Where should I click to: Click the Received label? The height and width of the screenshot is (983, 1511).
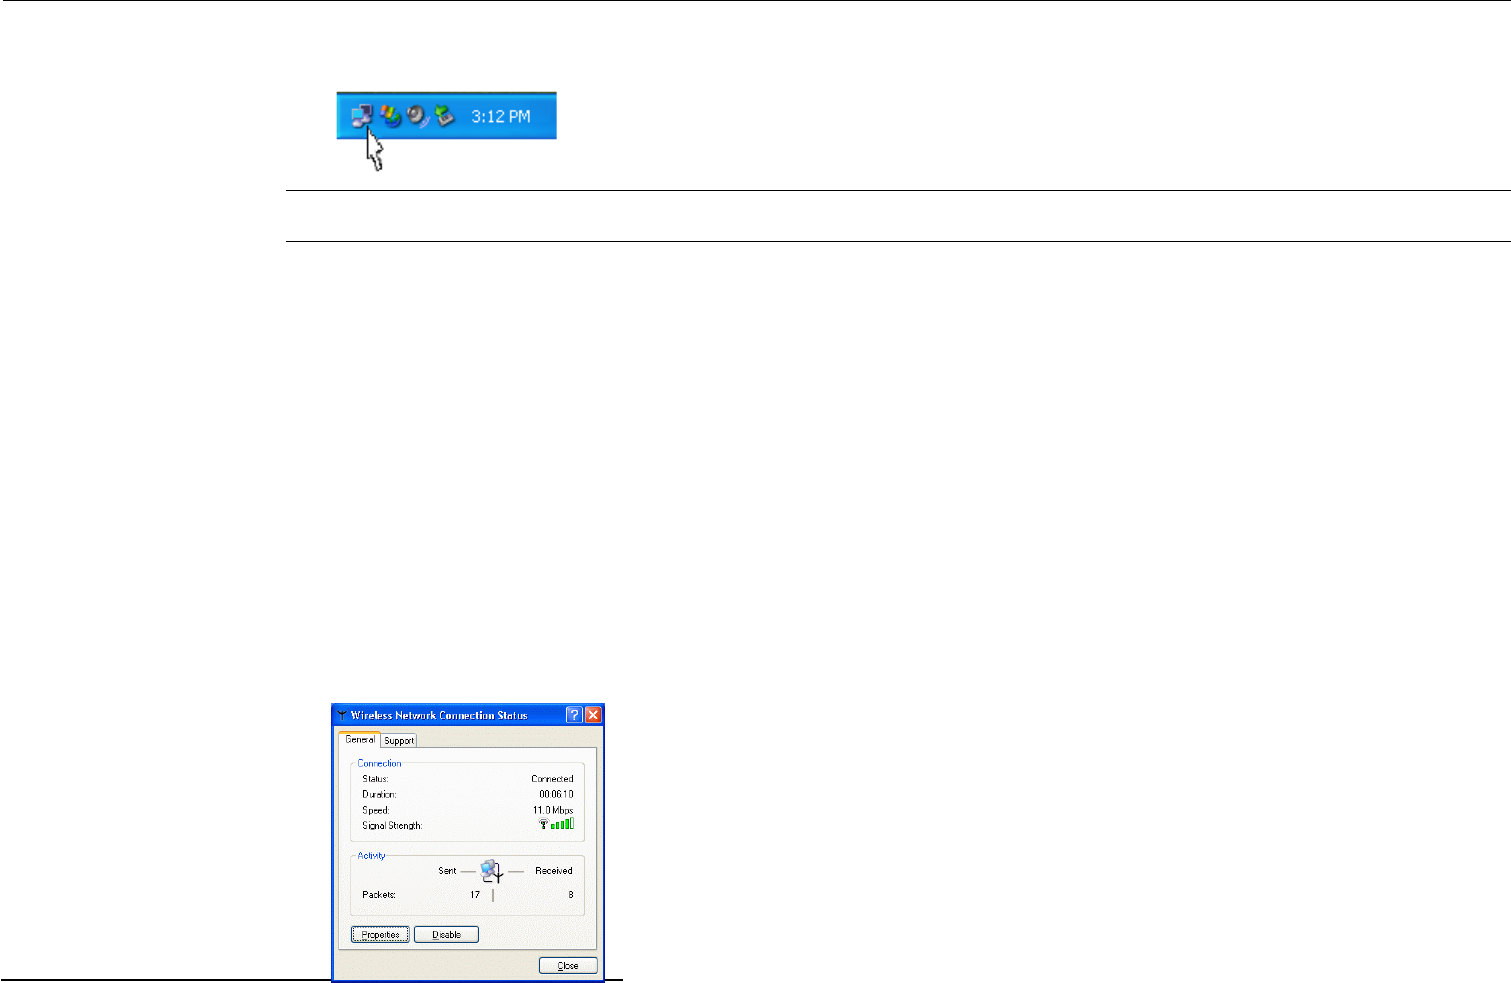(x=554, y=871)
